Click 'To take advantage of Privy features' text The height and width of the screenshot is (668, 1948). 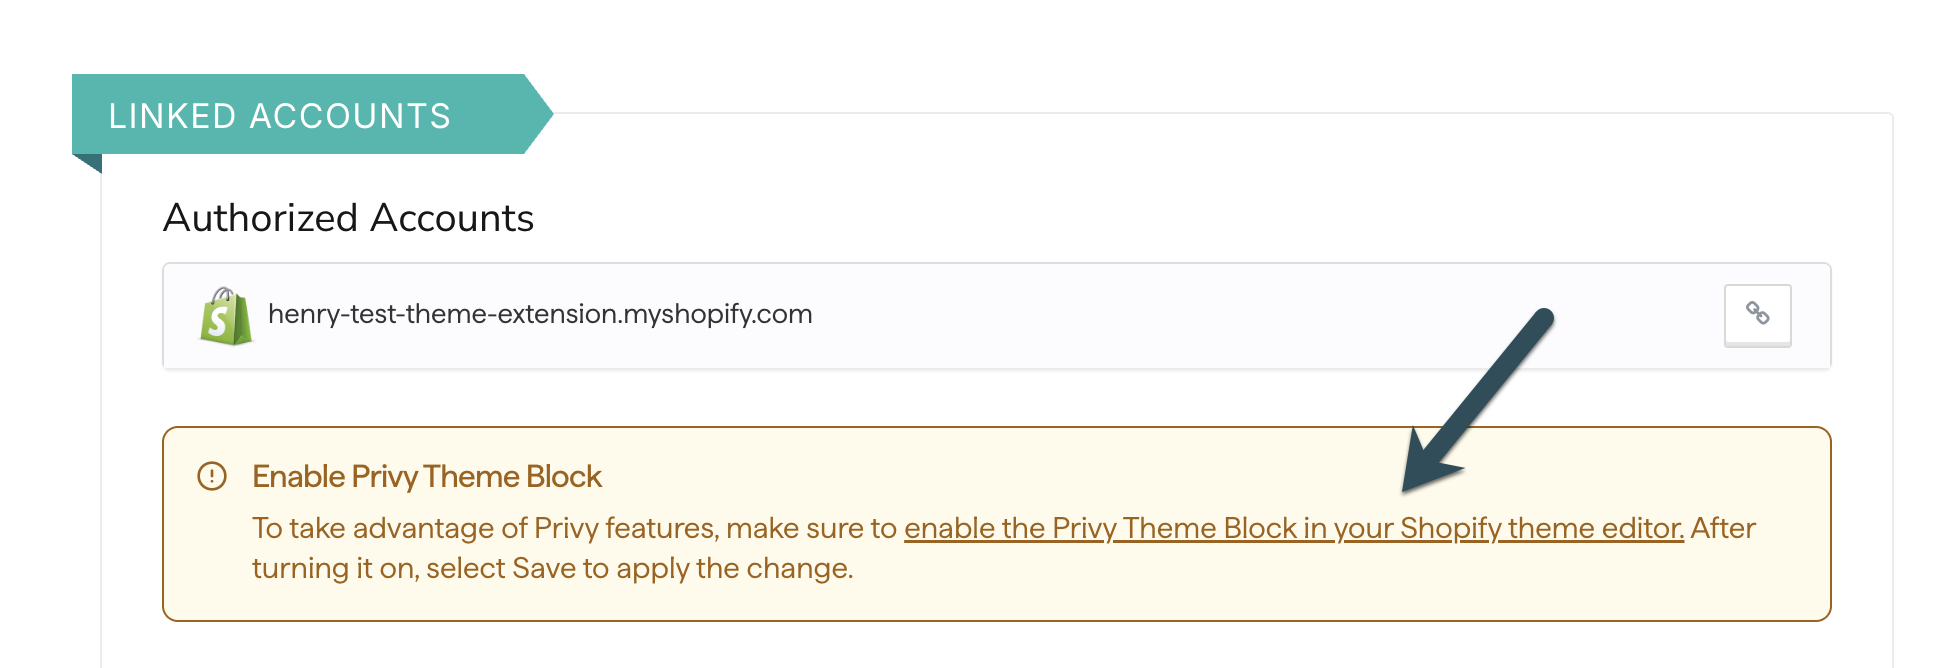tap(485, 528)
